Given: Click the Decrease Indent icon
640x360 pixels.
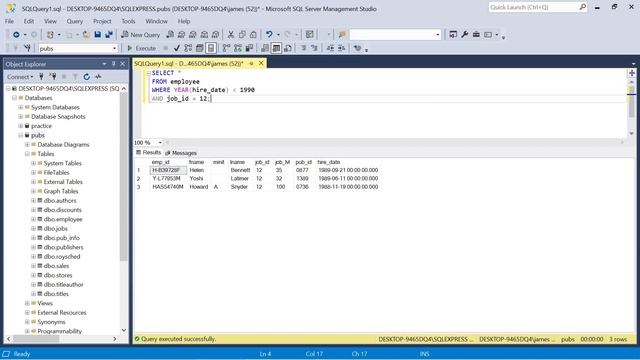Looking at the screenshot, I should pos(330,48).
